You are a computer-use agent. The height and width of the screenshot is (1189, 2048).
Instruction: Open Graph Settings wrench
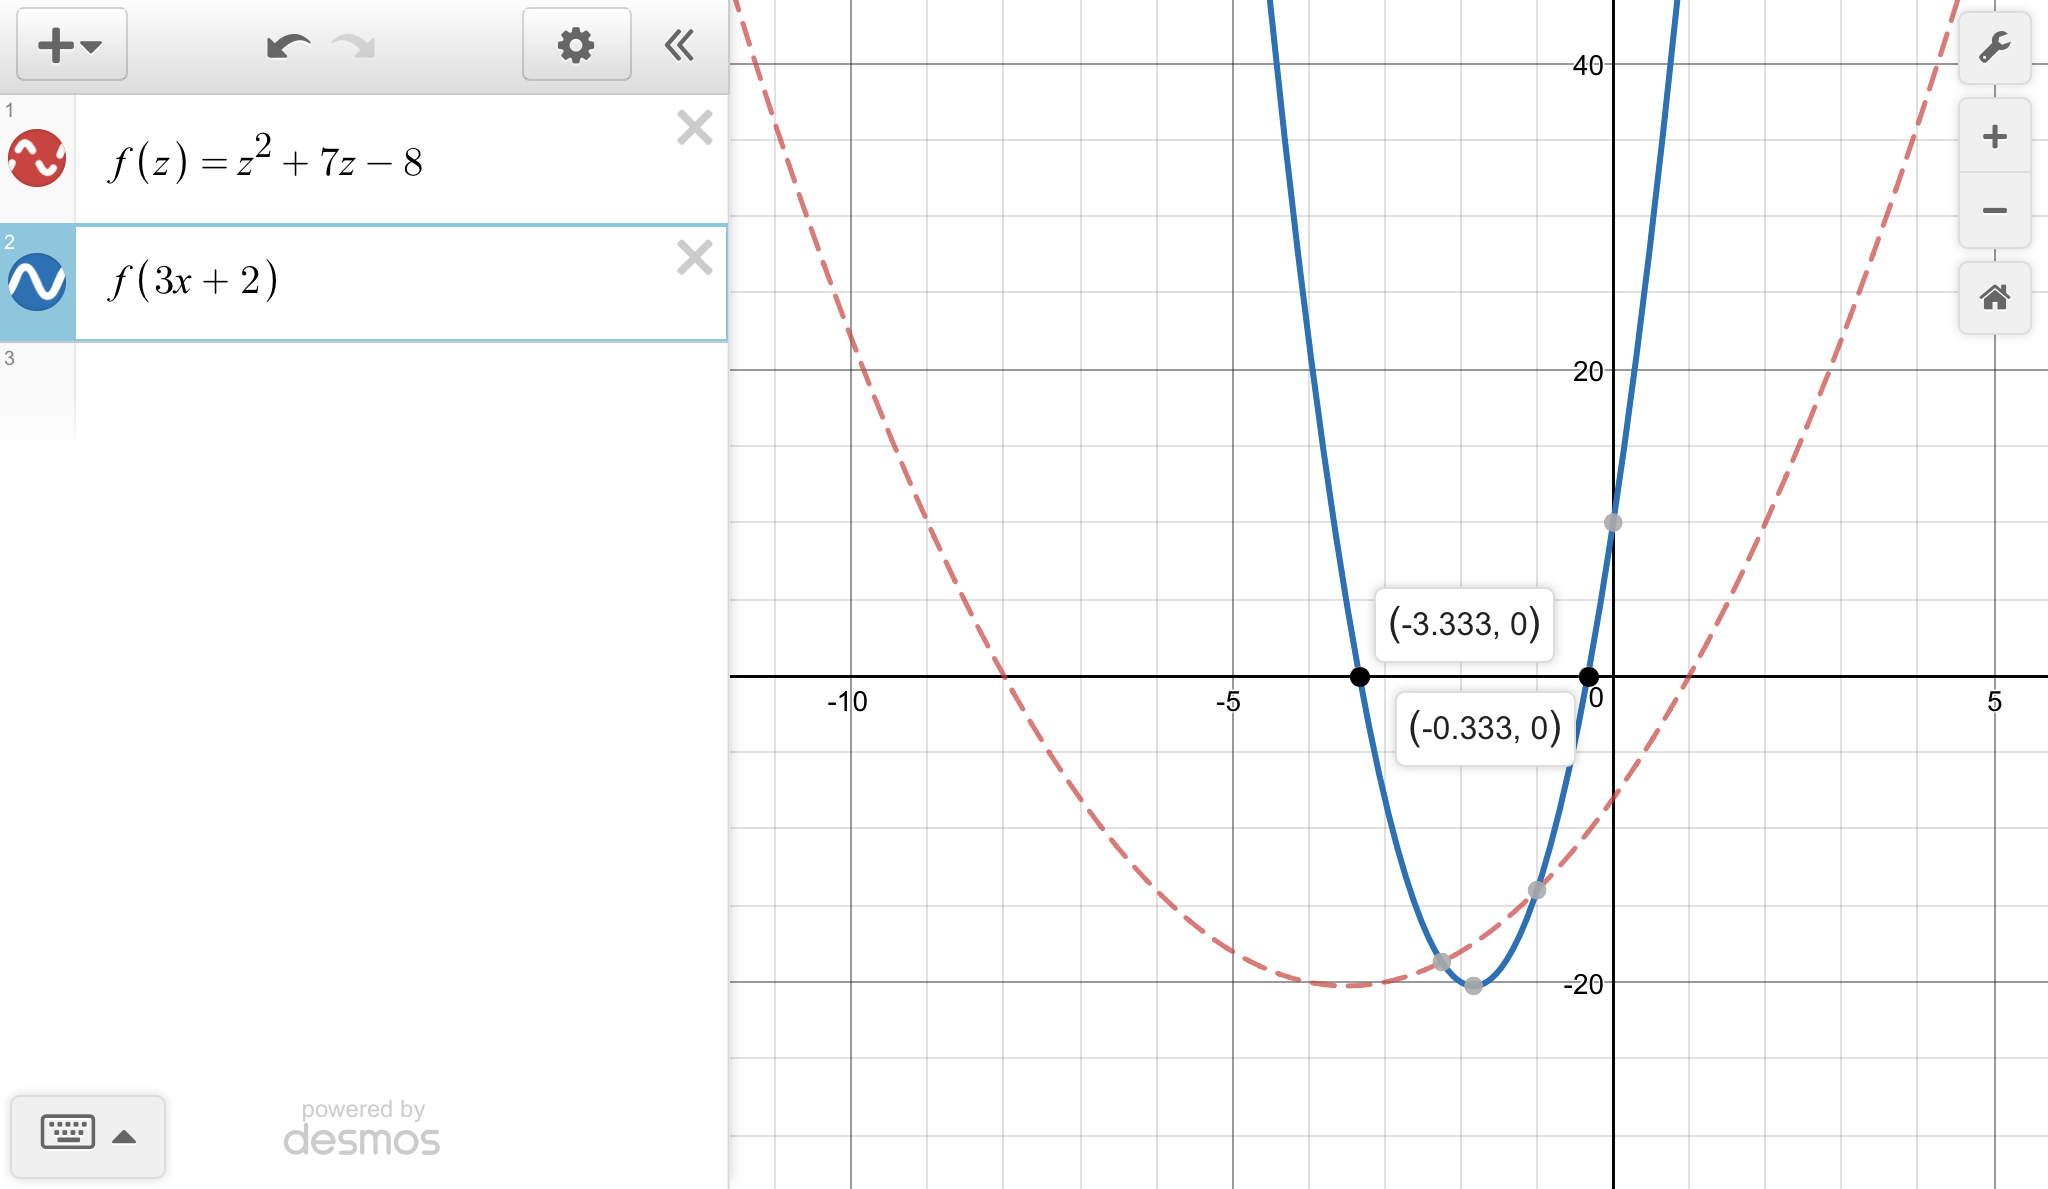tap(1994, 47)
